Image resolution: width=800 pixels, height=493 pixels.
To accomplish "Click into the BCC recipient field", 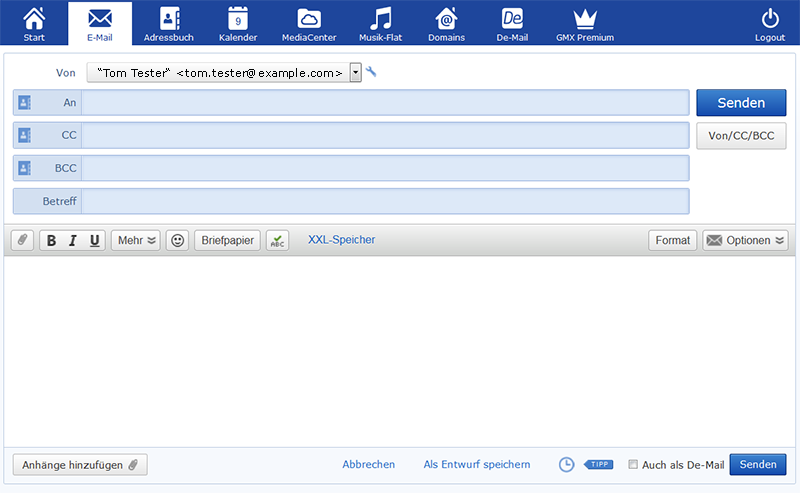I will click(x=385, y=168).
